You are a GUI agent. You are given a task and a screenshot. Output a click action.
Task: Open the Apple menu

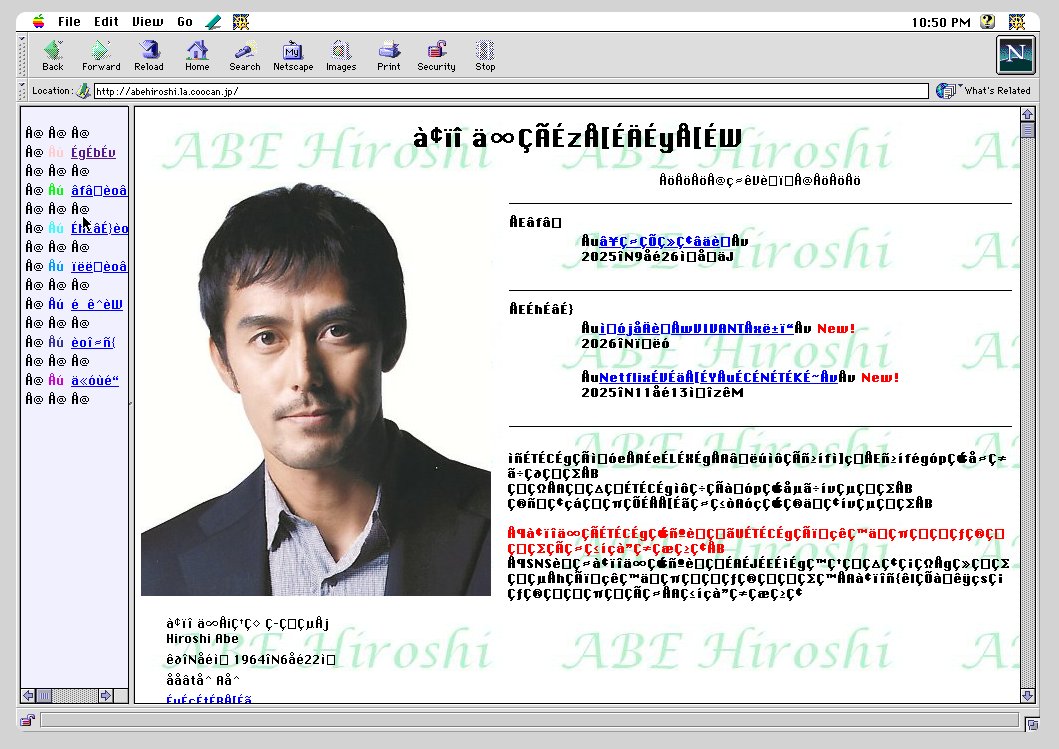coord(39,22)
